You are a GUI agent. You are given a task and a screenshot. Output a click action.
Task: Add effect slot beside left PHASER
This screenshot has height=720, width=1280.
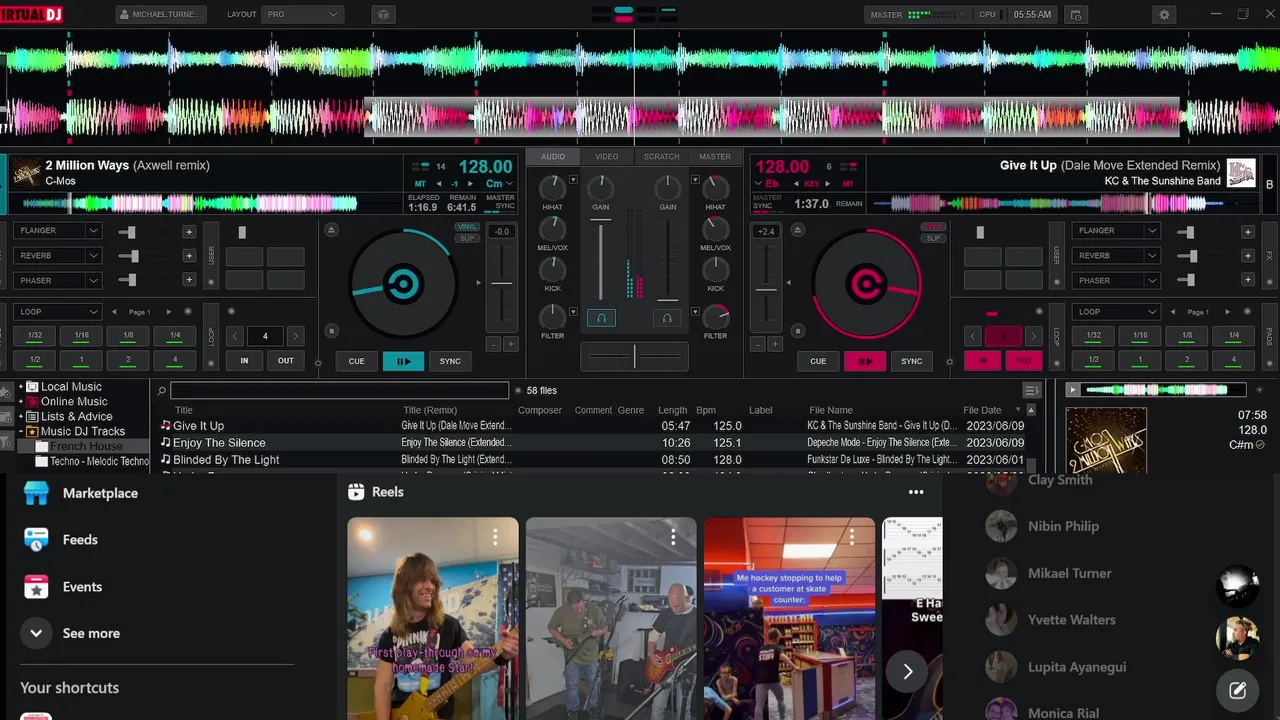189,281
